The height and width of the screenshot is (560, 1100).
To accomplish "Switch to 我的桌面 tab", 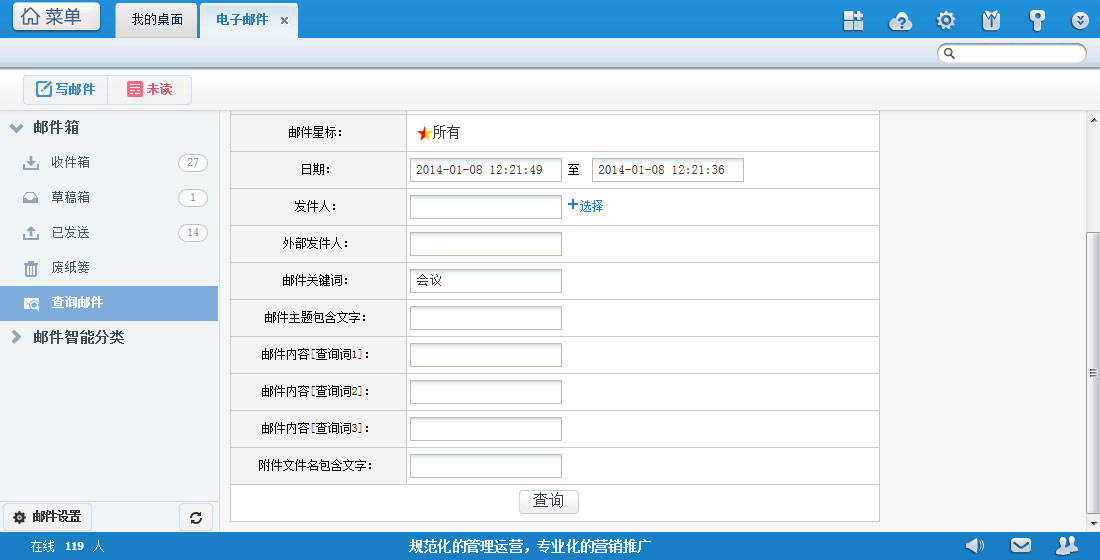I will pyautogui.click(x=157, y=20).
